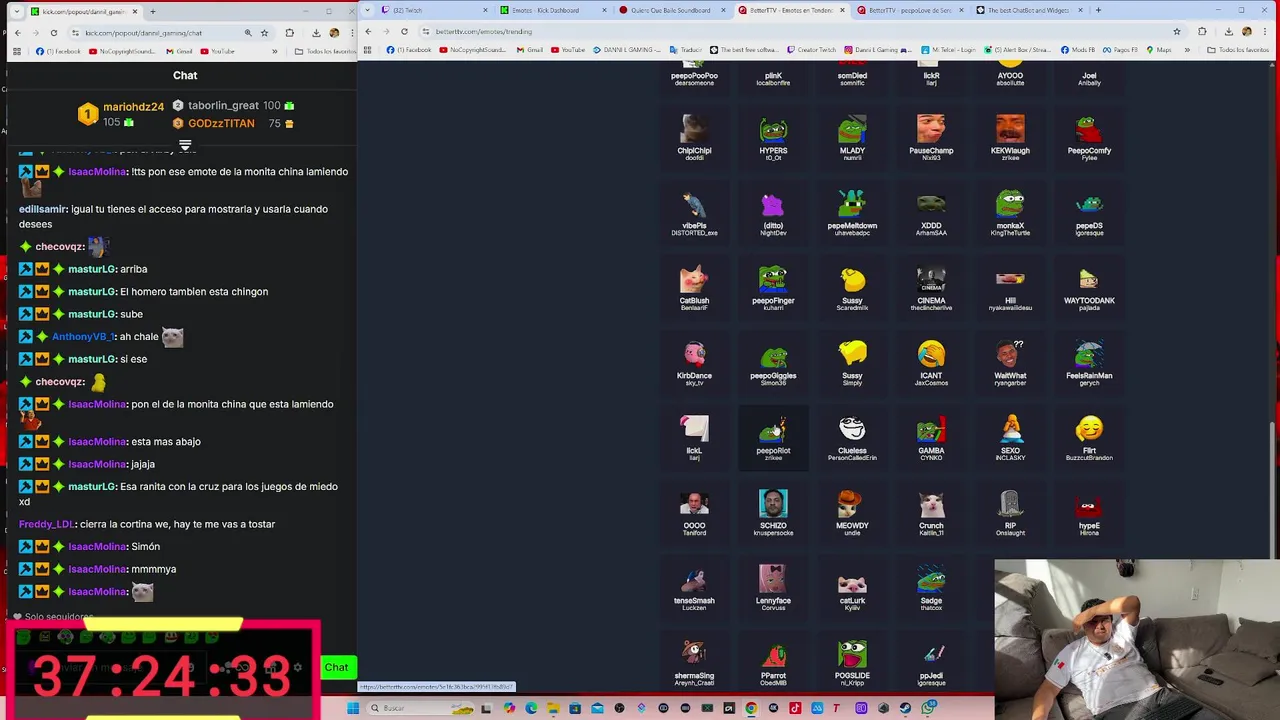Expand tab search dropdown in Kick chat window

(x=16, y=11)
